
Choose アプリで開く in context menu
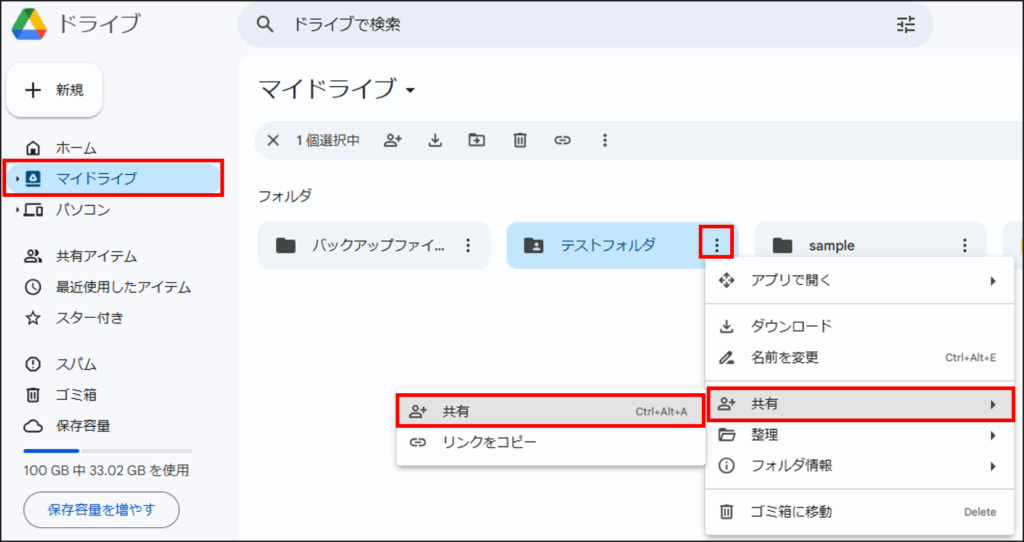coord(859,281)
